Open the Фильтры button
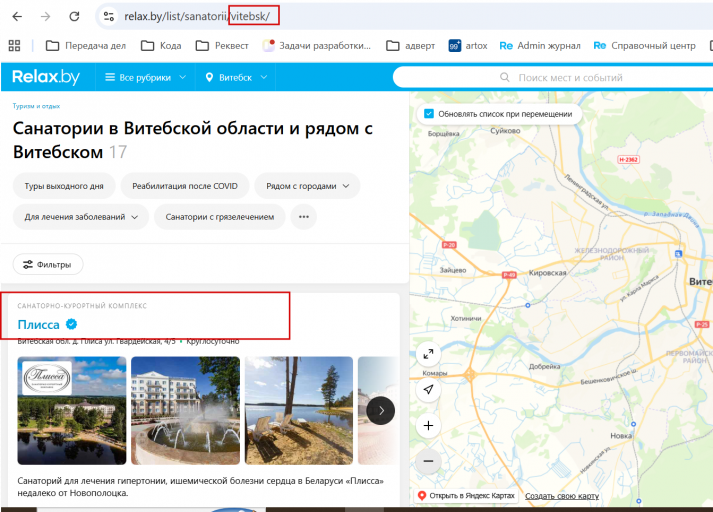The image size is (713, 512). (x=48, y=264)
